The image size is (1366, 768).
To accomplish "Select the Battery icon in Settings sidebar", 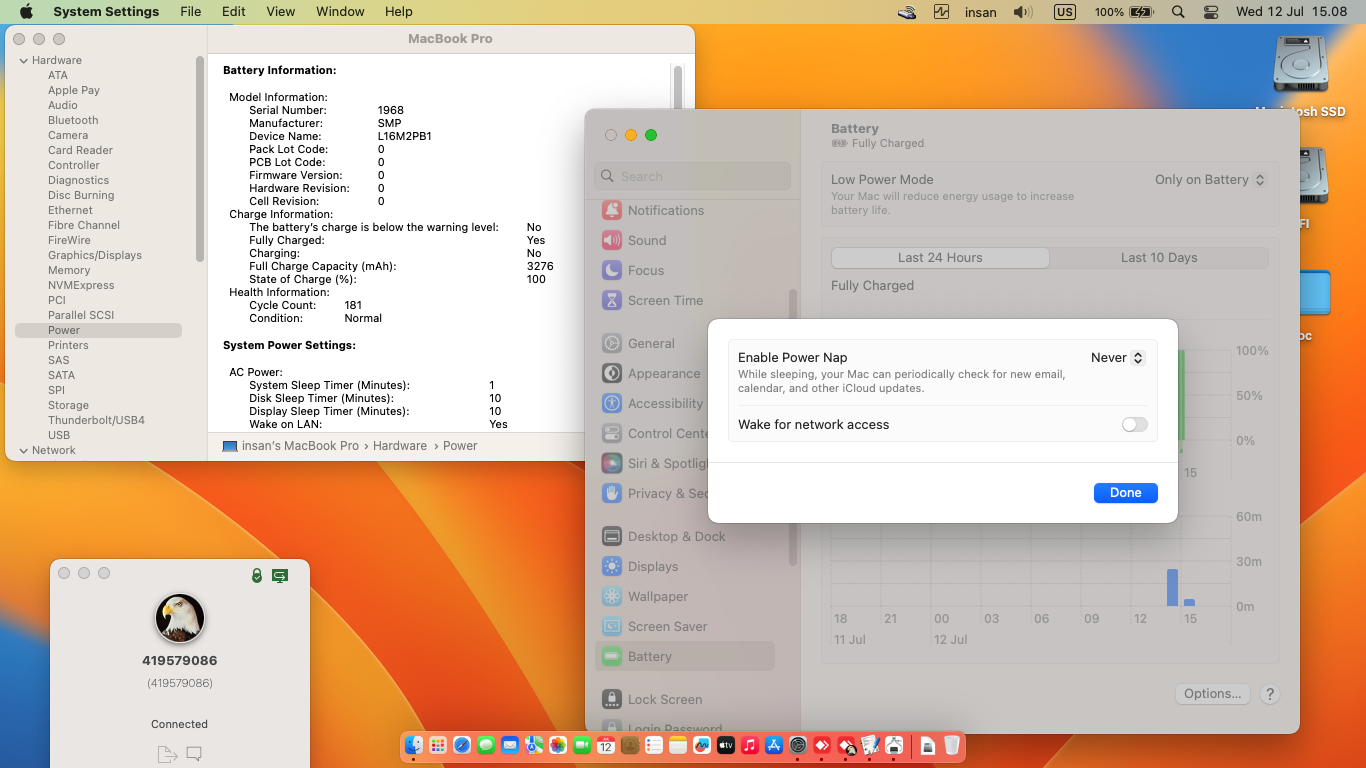I will tap(612, 657).
